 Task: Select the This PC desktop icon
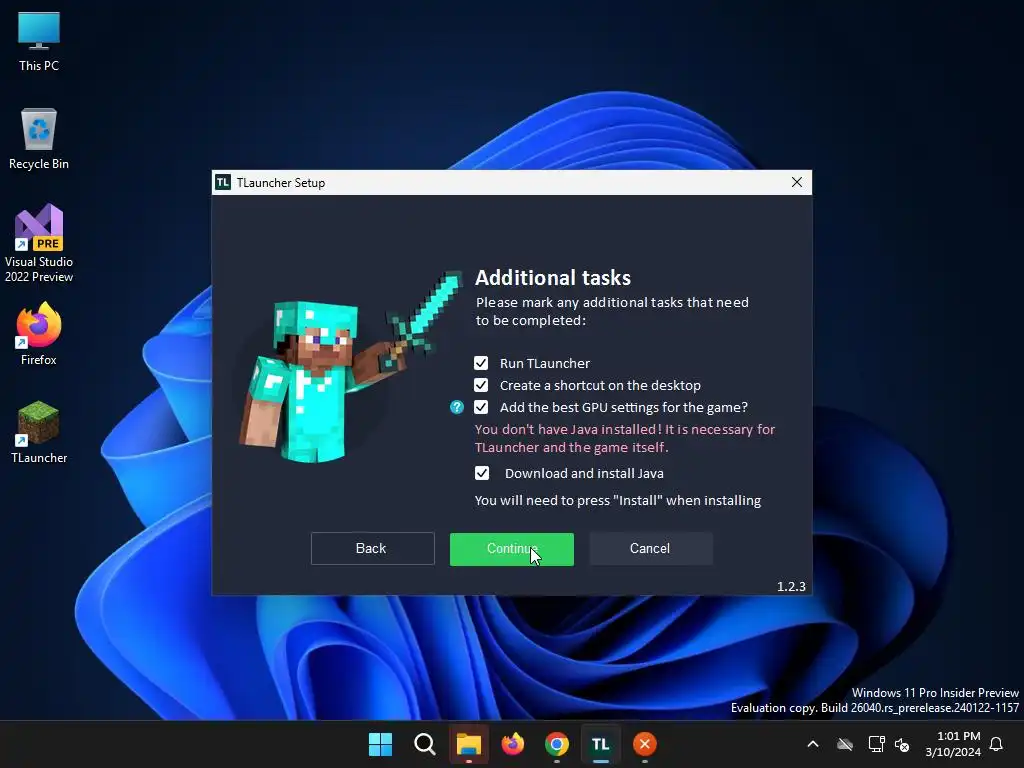click(x=39, y=42)
